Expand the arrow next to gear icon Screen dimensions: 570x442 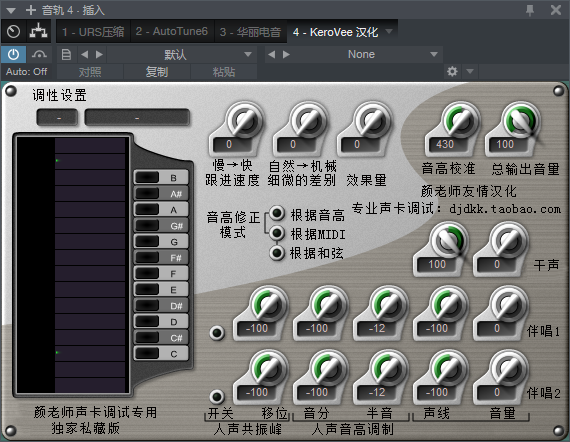pos(470,71)
